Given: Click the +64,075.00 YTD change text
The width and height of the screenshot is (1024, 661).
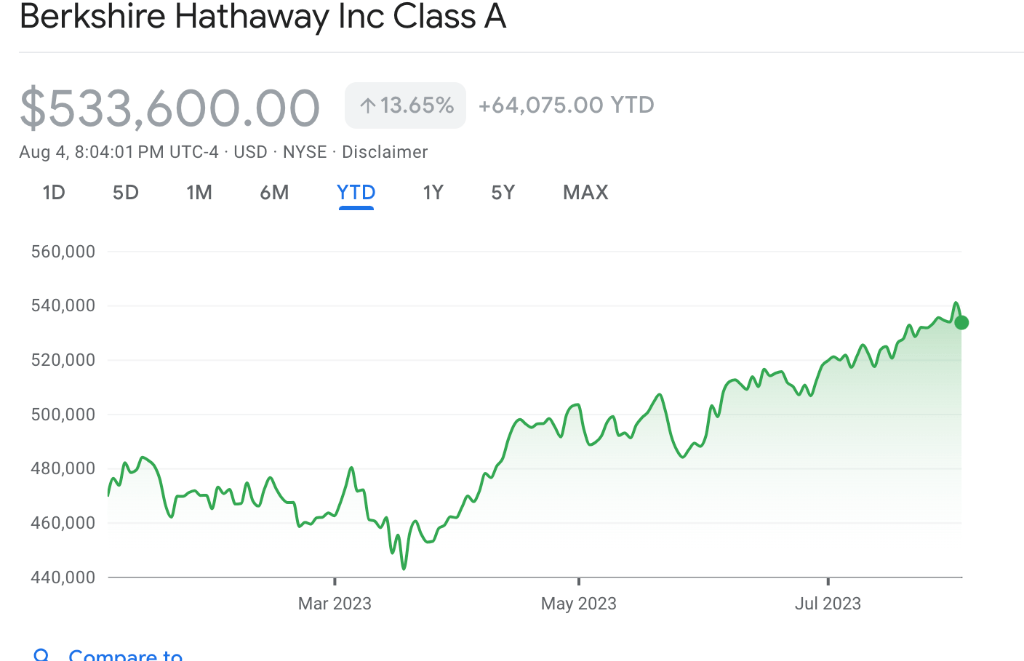Looking at the screenshot, I should (x=566, y=105).
